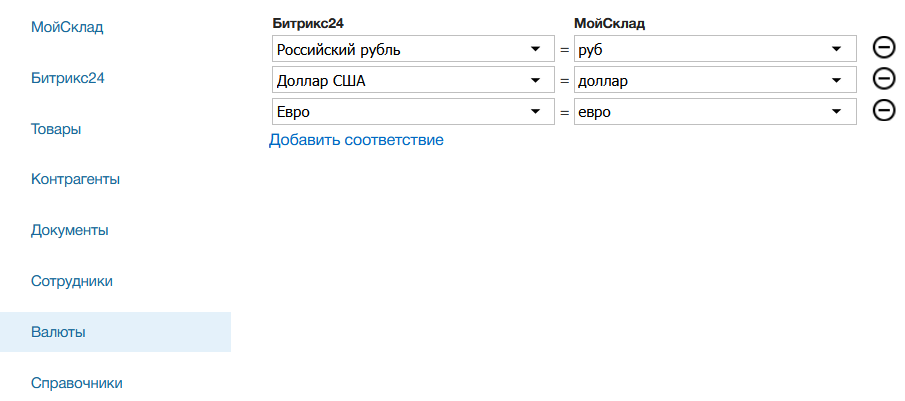This screenshot has height=401, width=905.
Task: Click the bold МойСклад column header
Action: coord(609,21)
